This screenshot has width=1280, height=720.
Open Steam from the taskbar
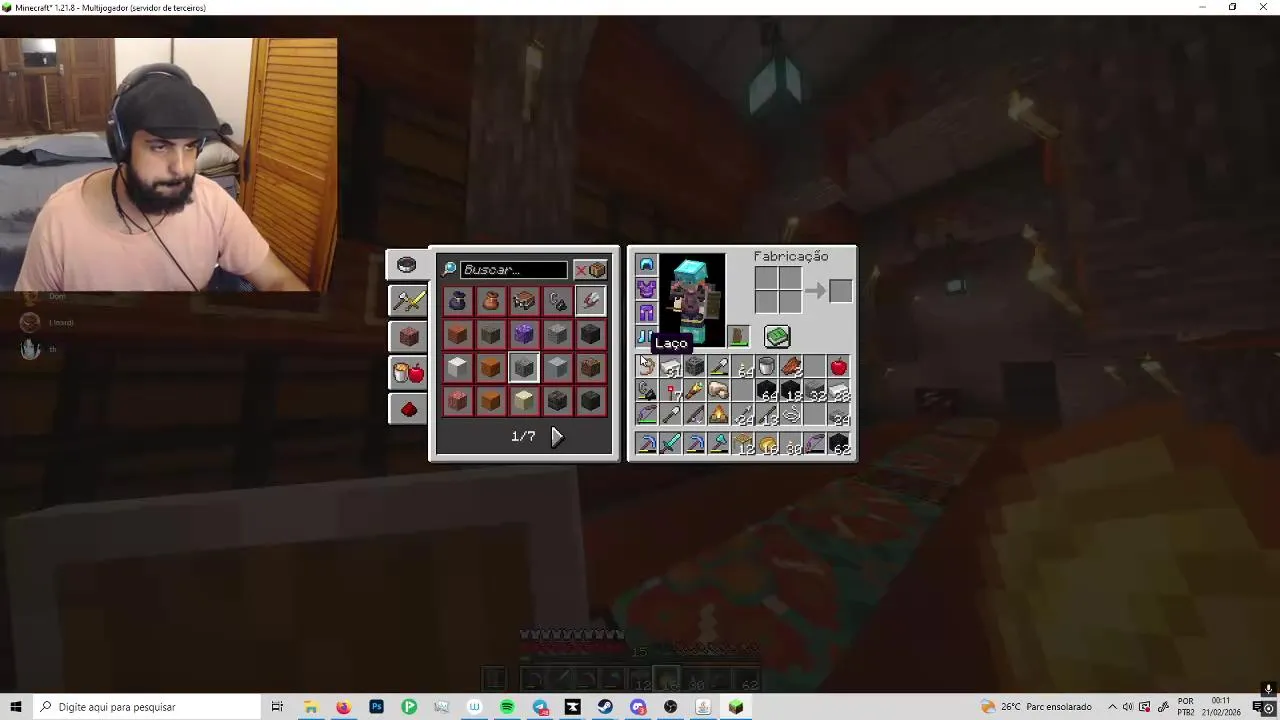[x=605, y=707]
